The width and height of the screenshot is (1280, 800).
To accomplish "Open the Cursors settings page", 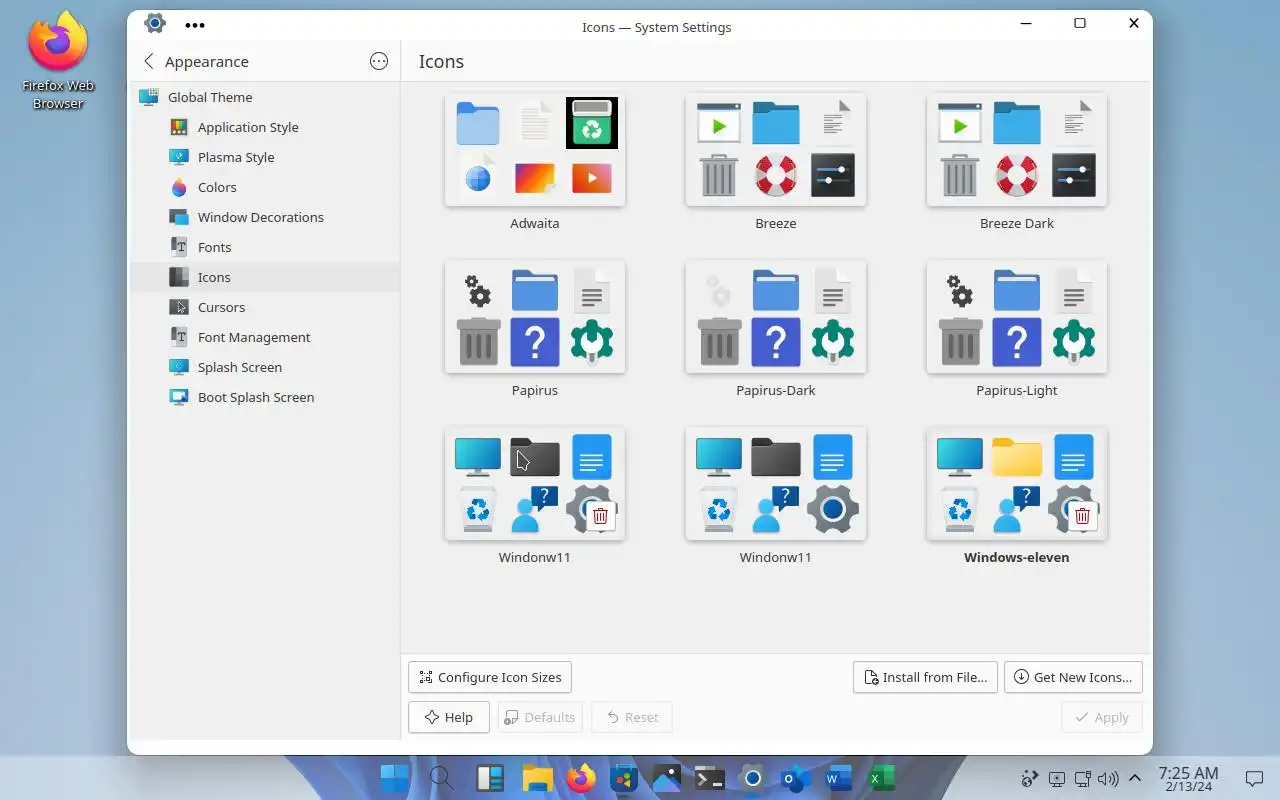I will (x=265, y=307).
